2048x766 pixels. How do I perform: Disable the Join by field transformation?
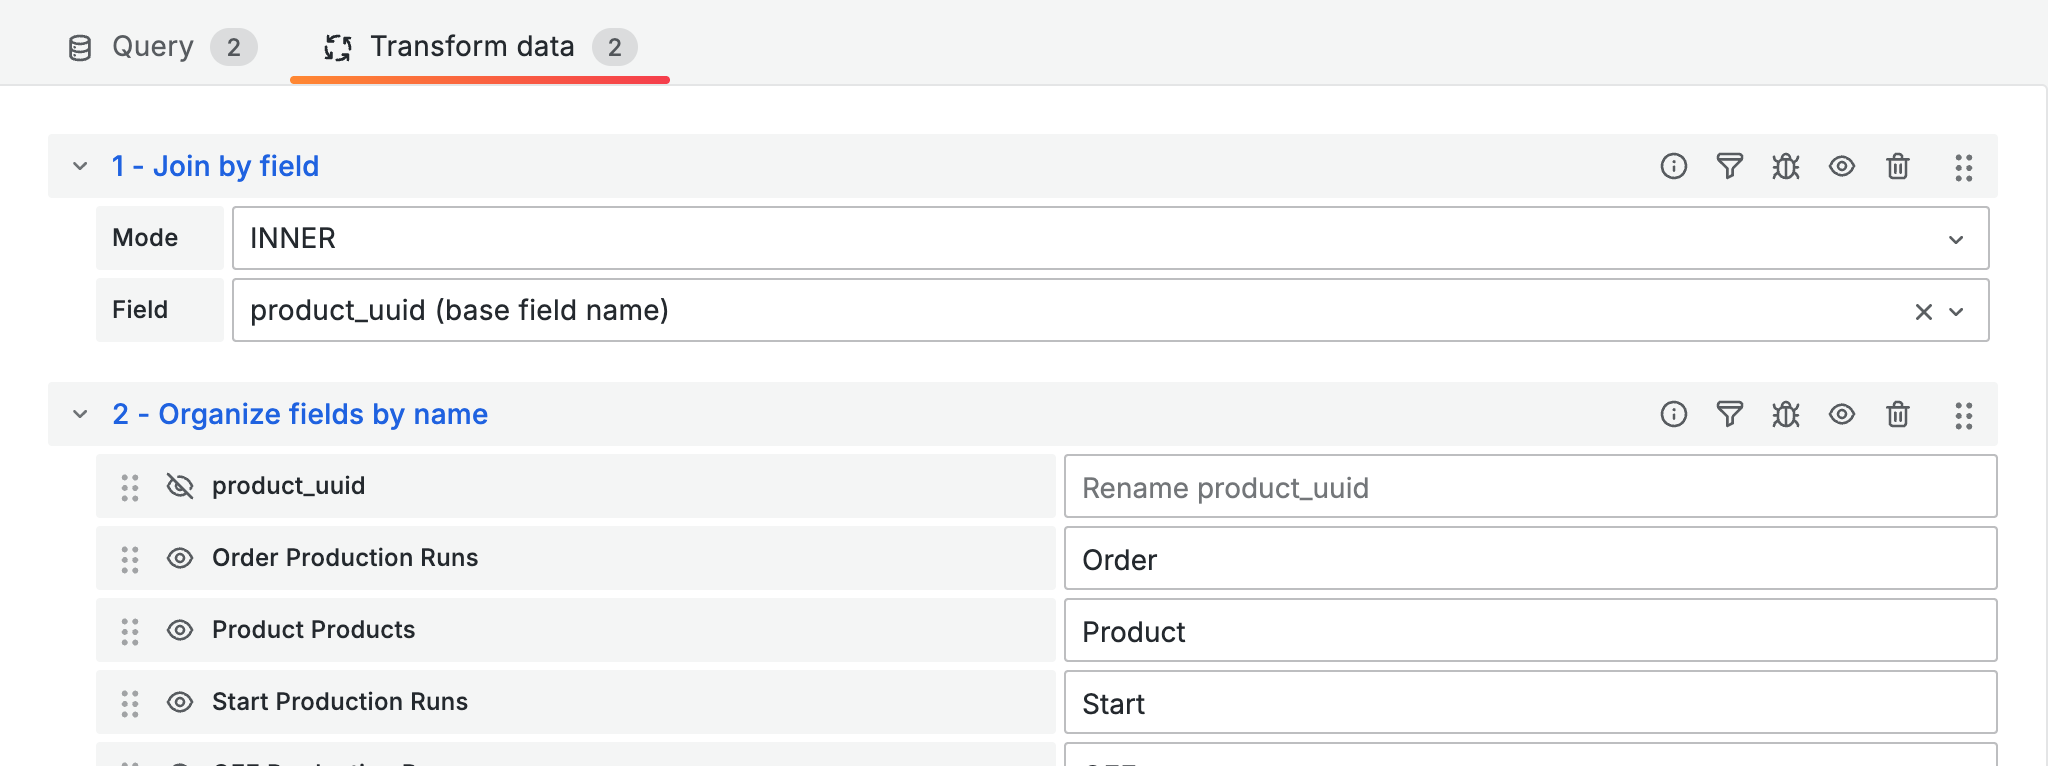click(1842, 166)
